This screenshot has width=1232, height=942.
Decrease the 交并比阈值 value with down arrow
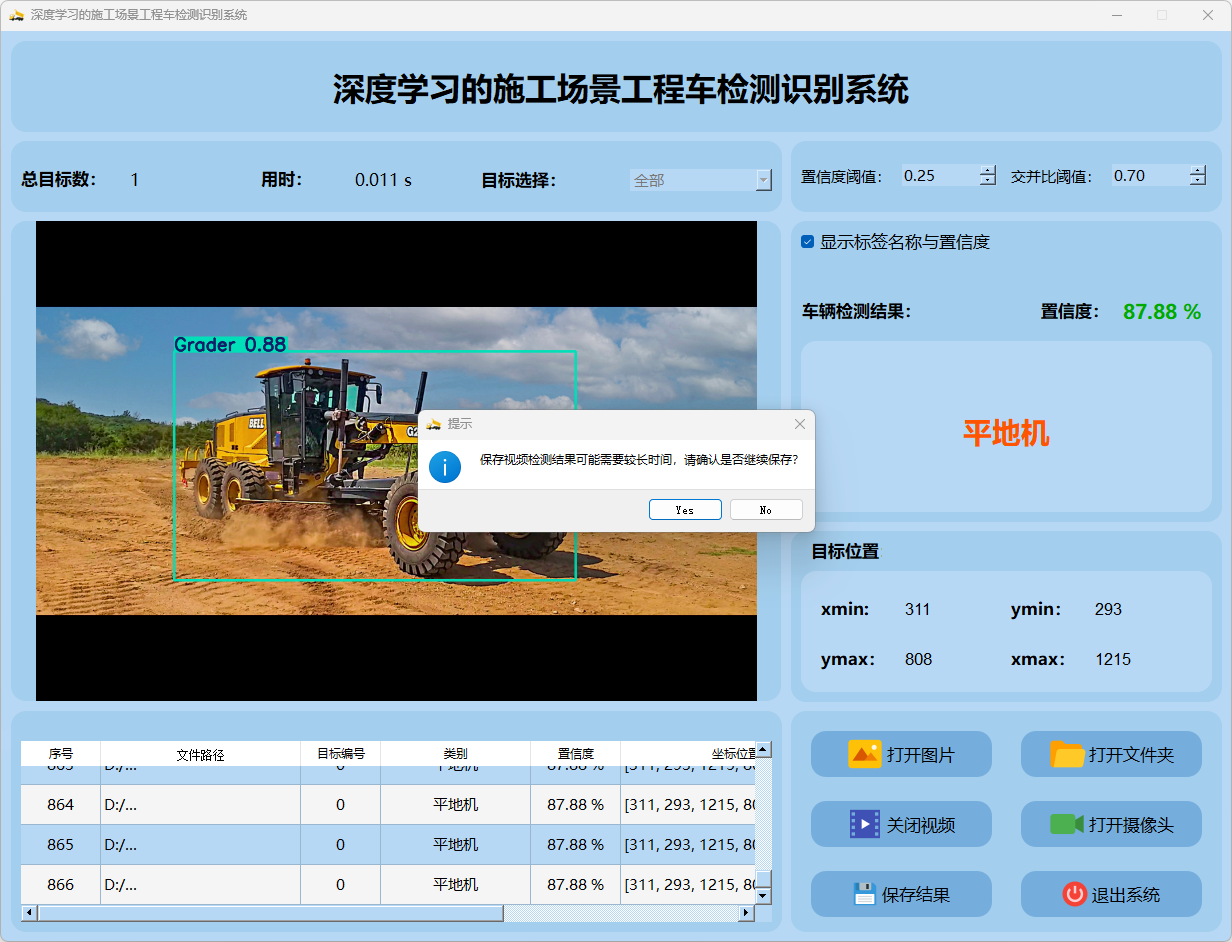coord(1197,181)
